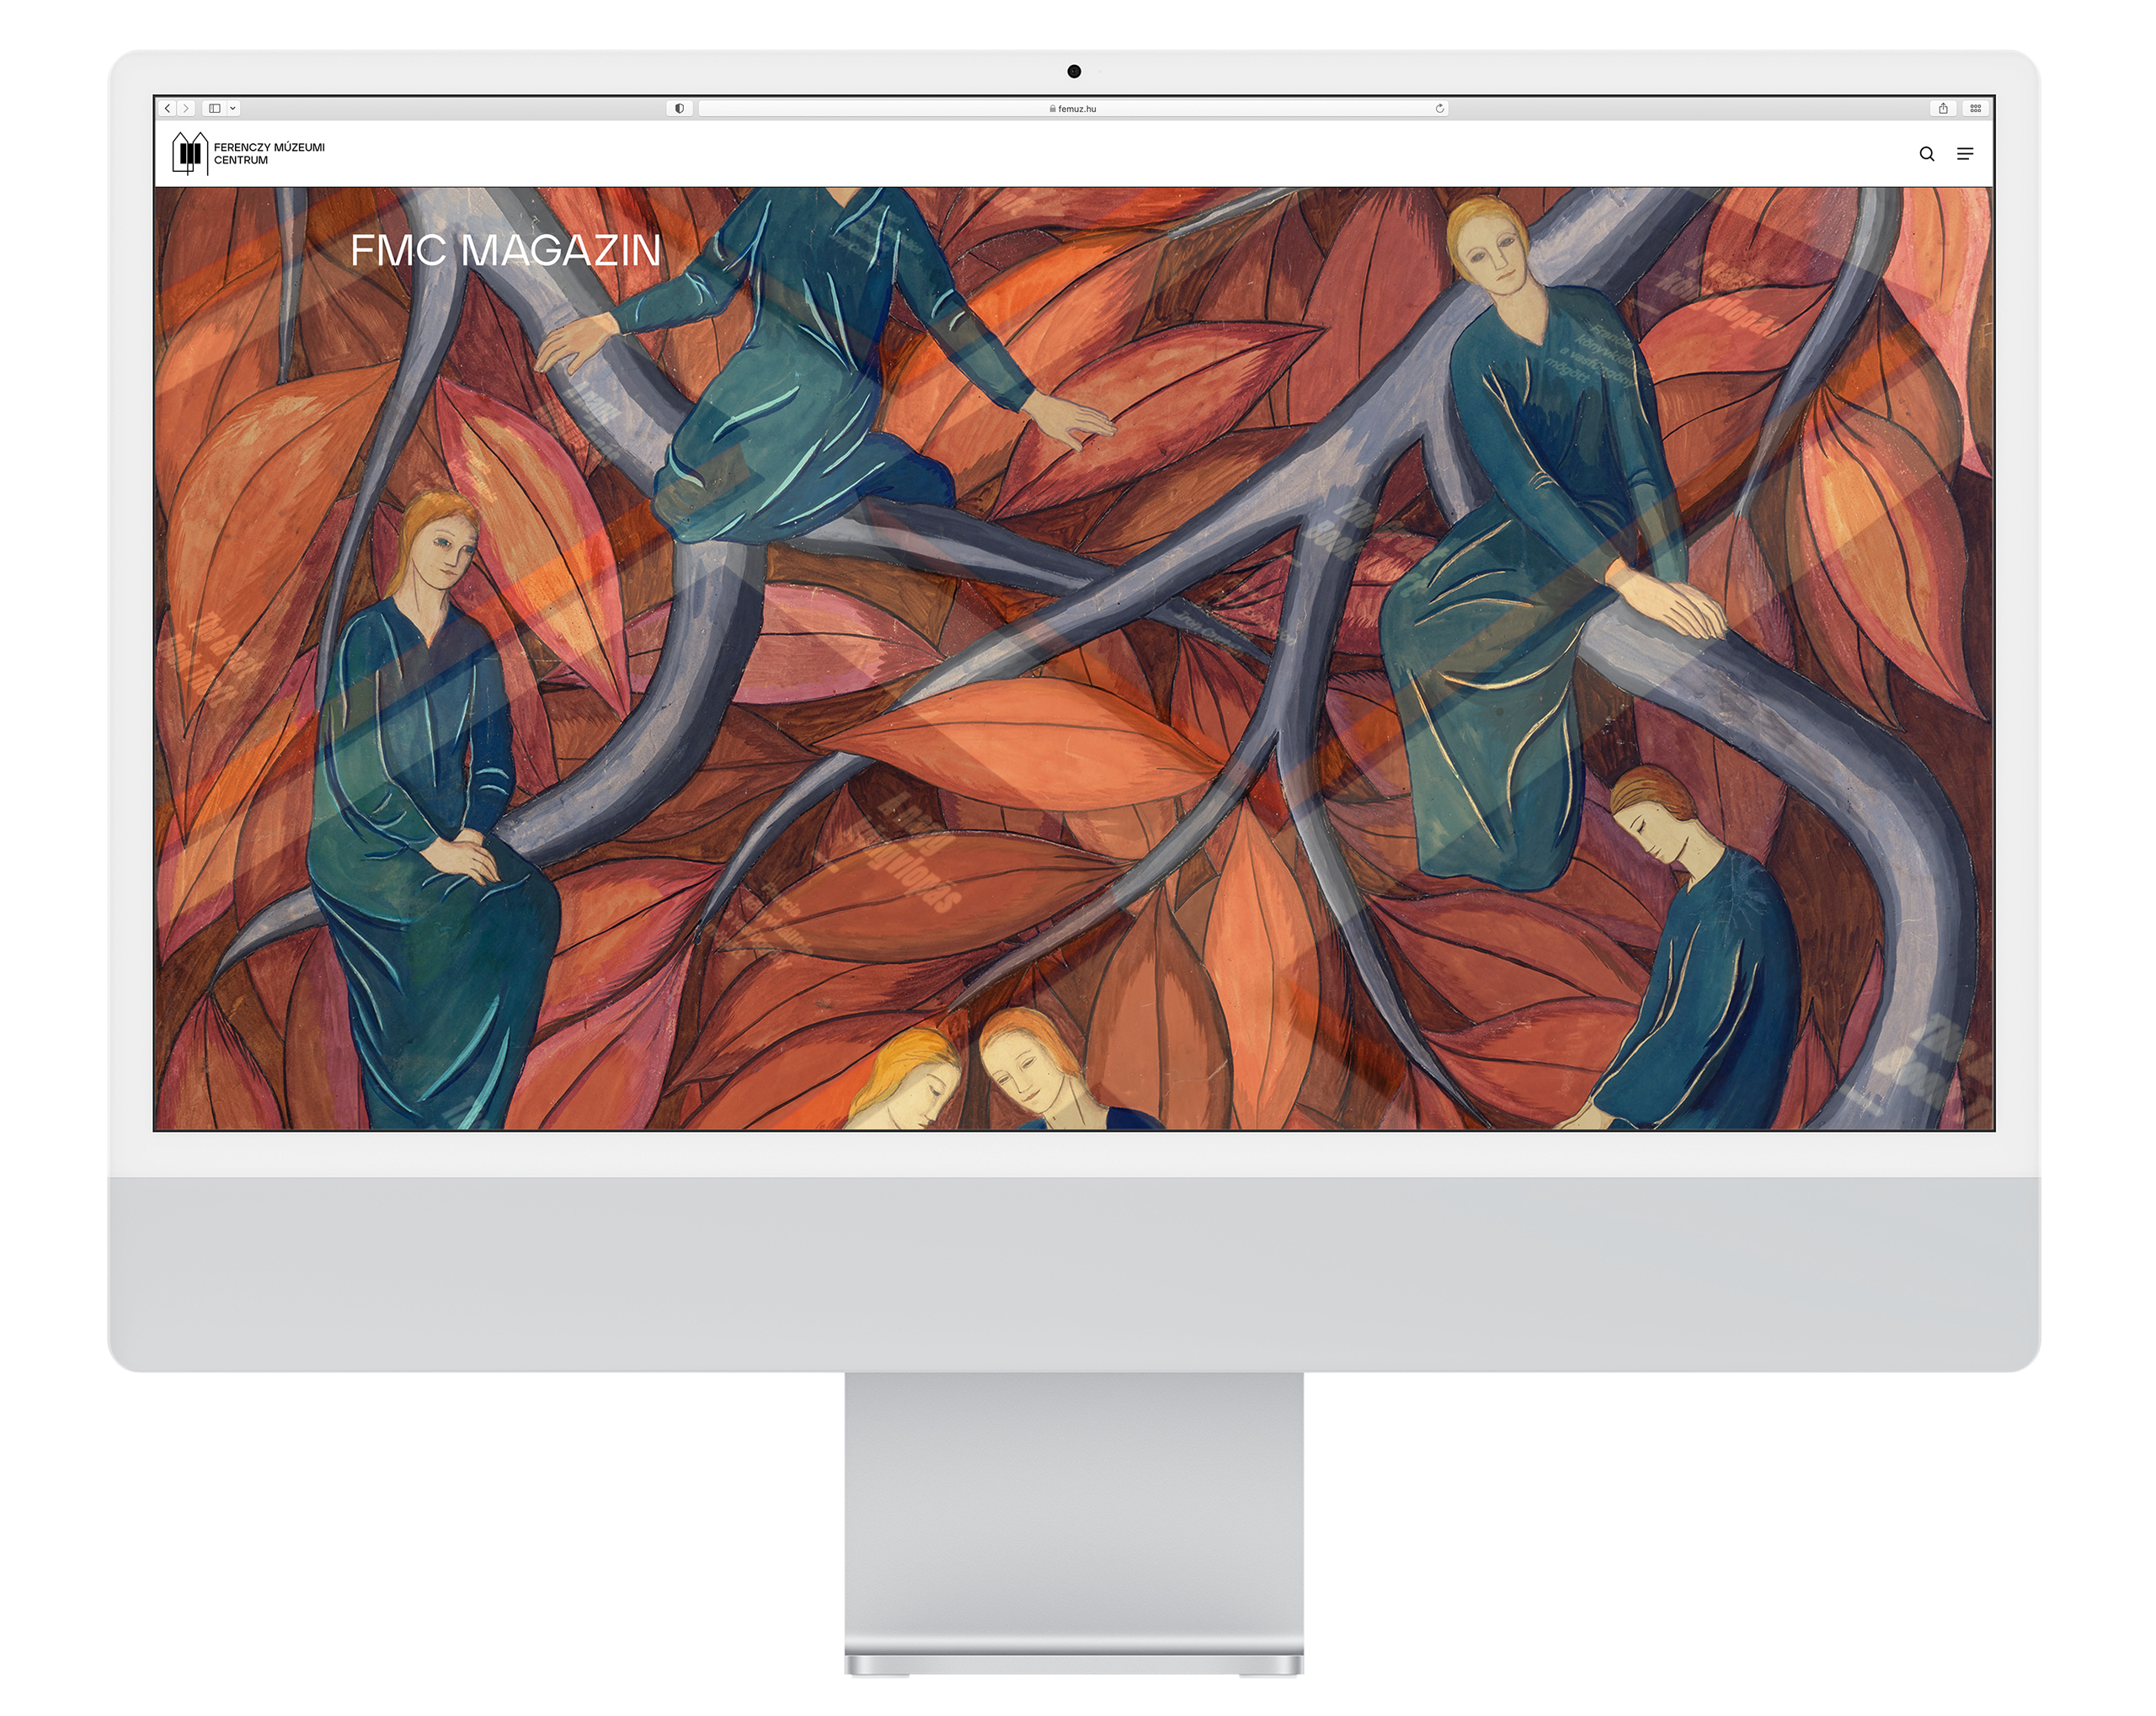Reload the page with the refresh icon

click(x=1439, y=108)
